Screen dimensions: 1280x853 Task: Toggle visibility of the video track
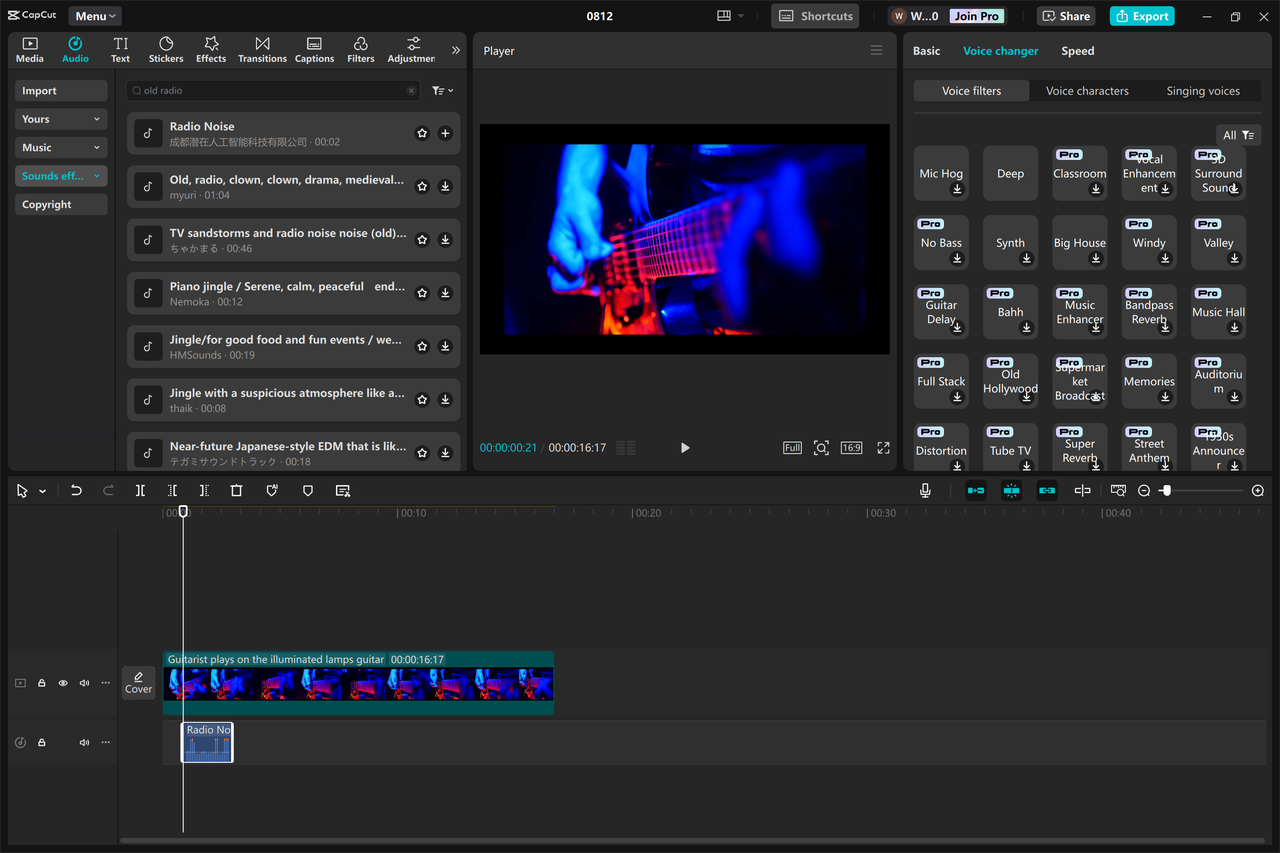click(62, 682)
